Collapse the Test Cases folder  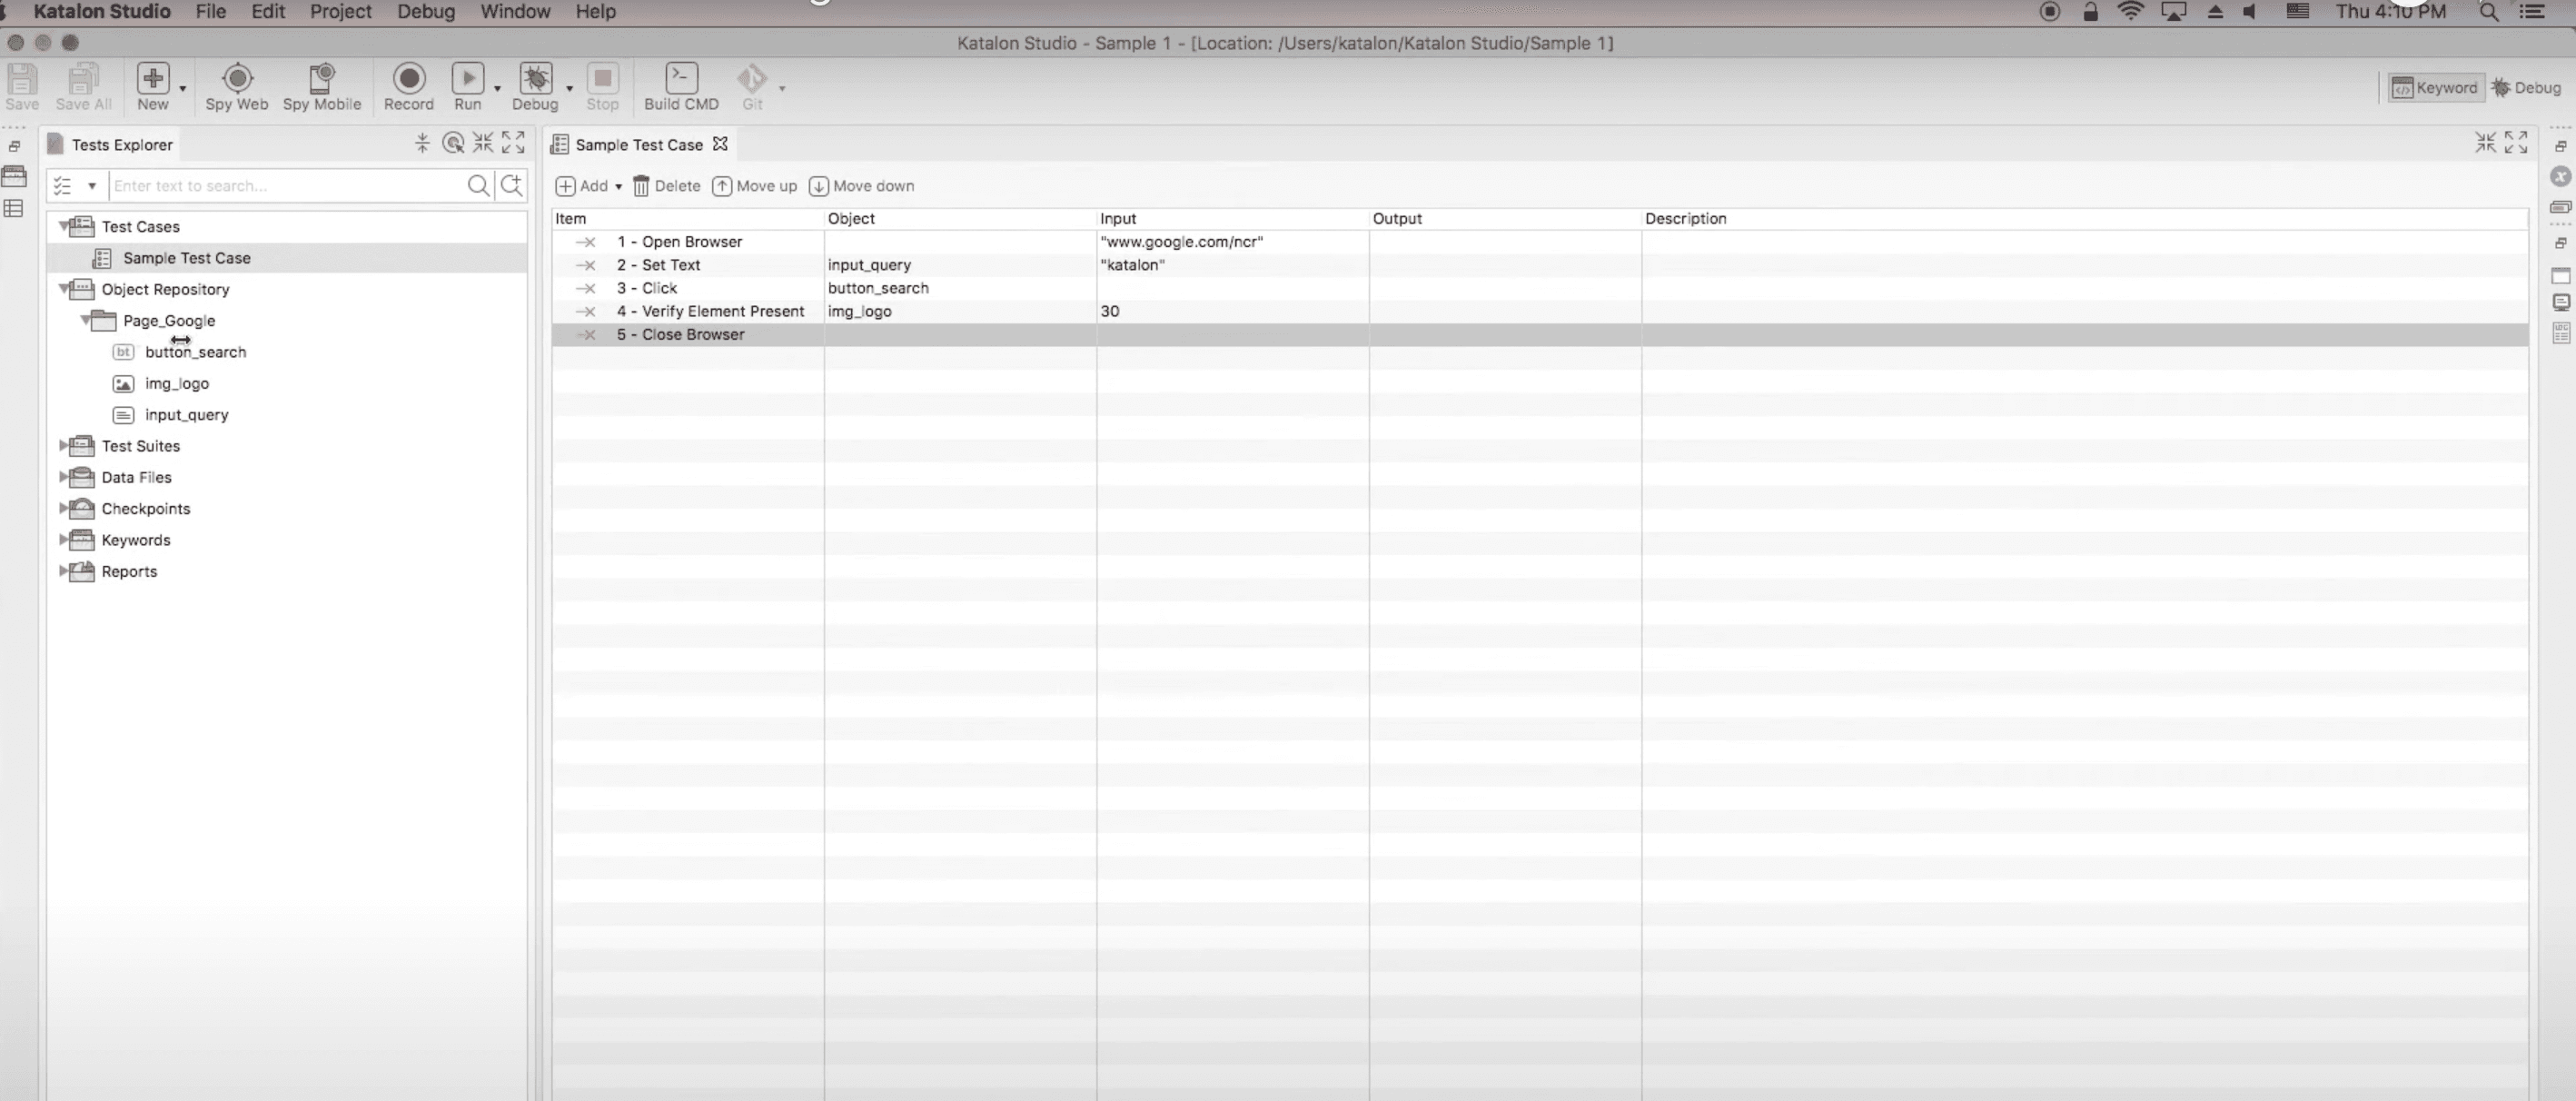64,226
